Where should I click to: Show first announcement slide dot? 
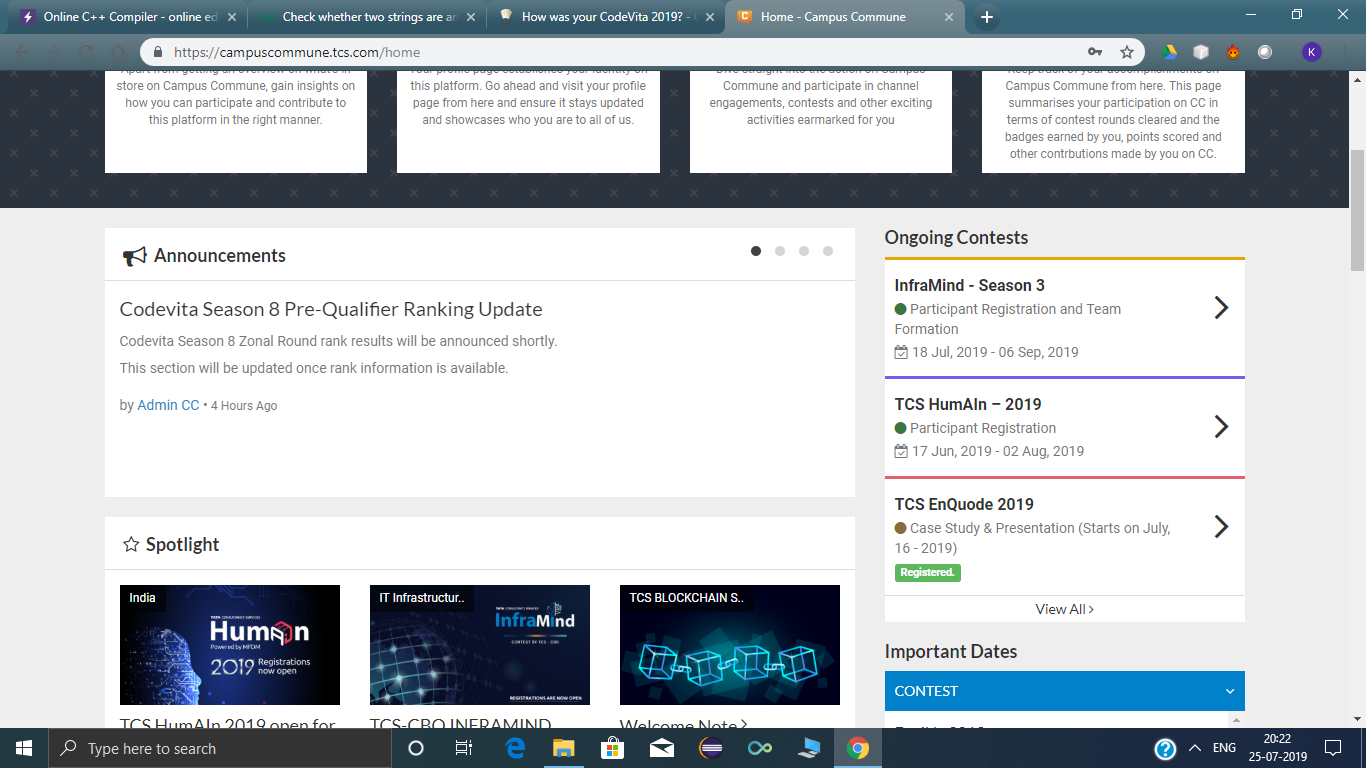click(x=756, y=251)
